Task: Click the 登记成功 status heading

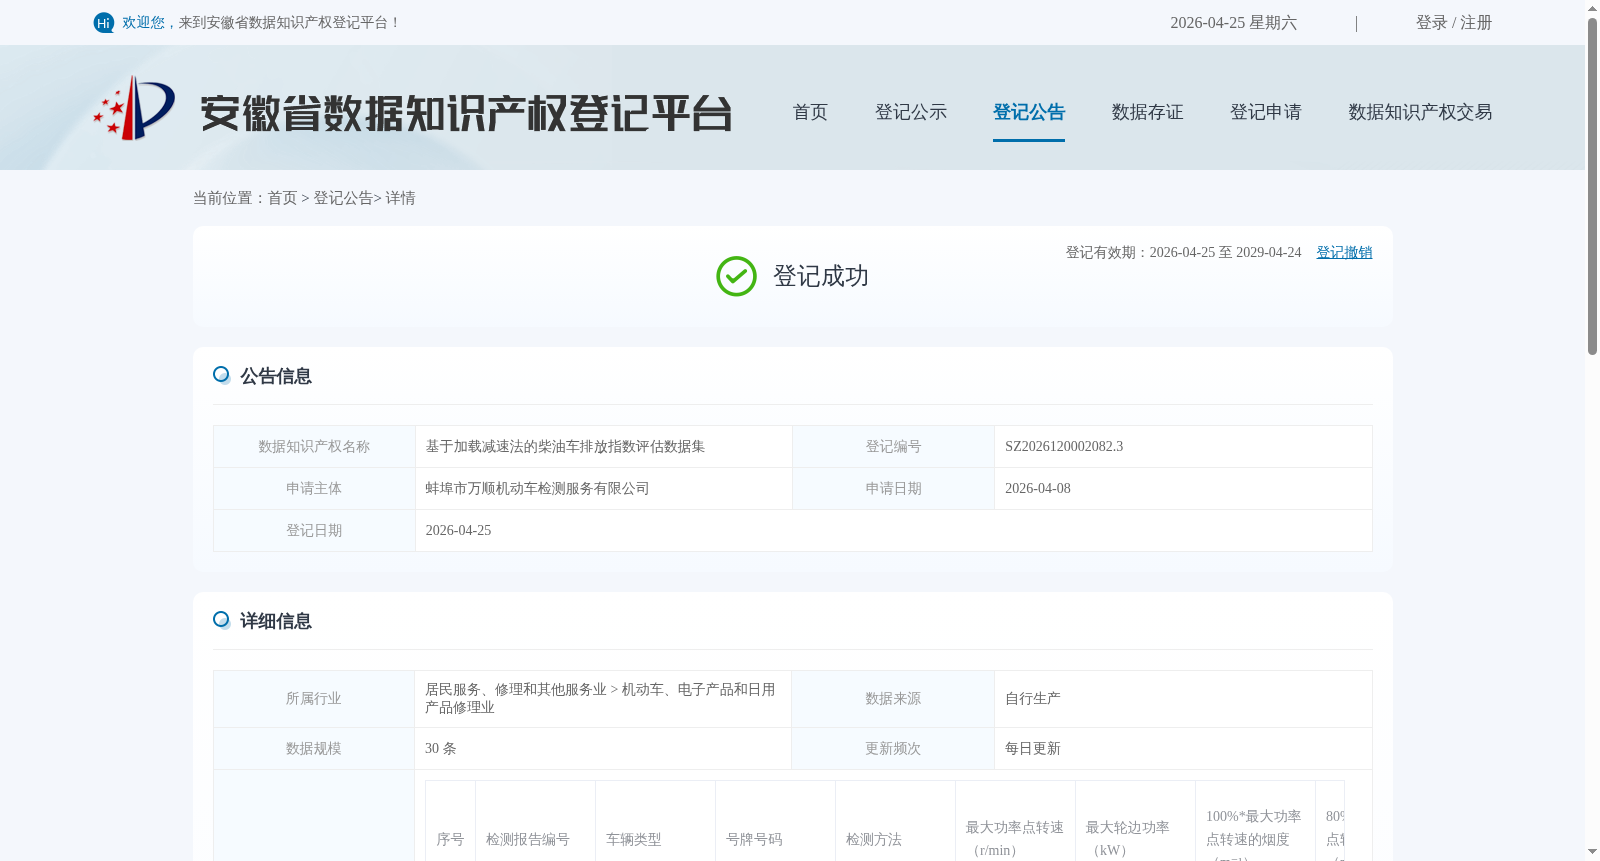Action: point(821,276)
